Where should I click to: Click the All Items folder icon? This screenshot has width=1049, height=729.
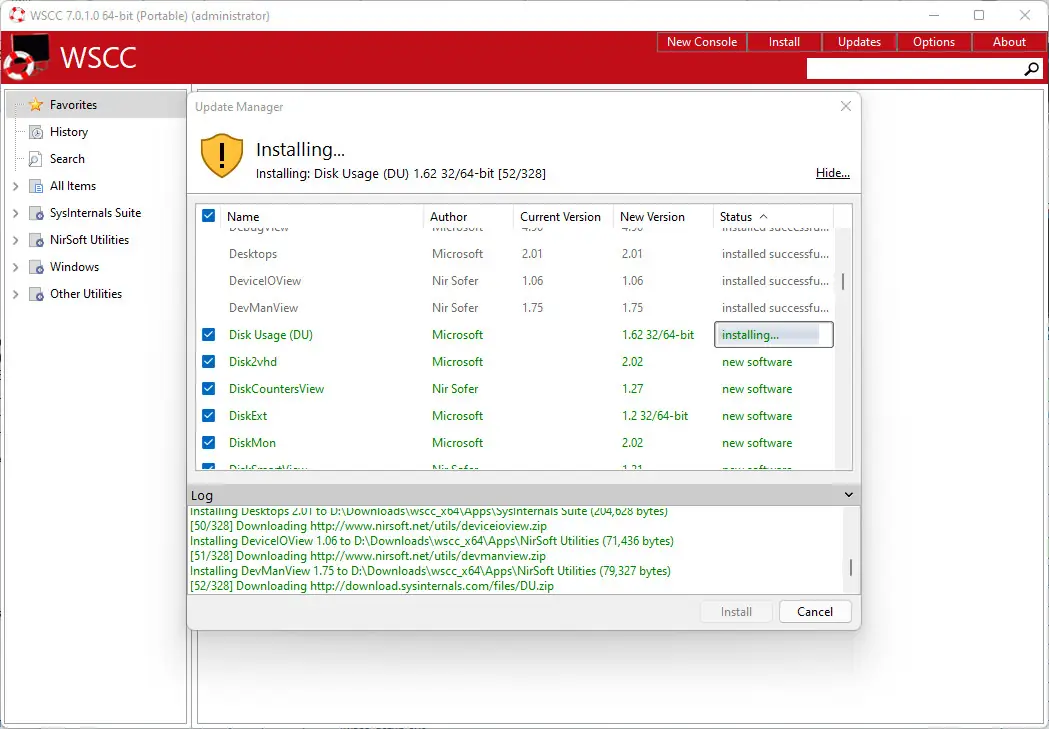pos(36,186)
